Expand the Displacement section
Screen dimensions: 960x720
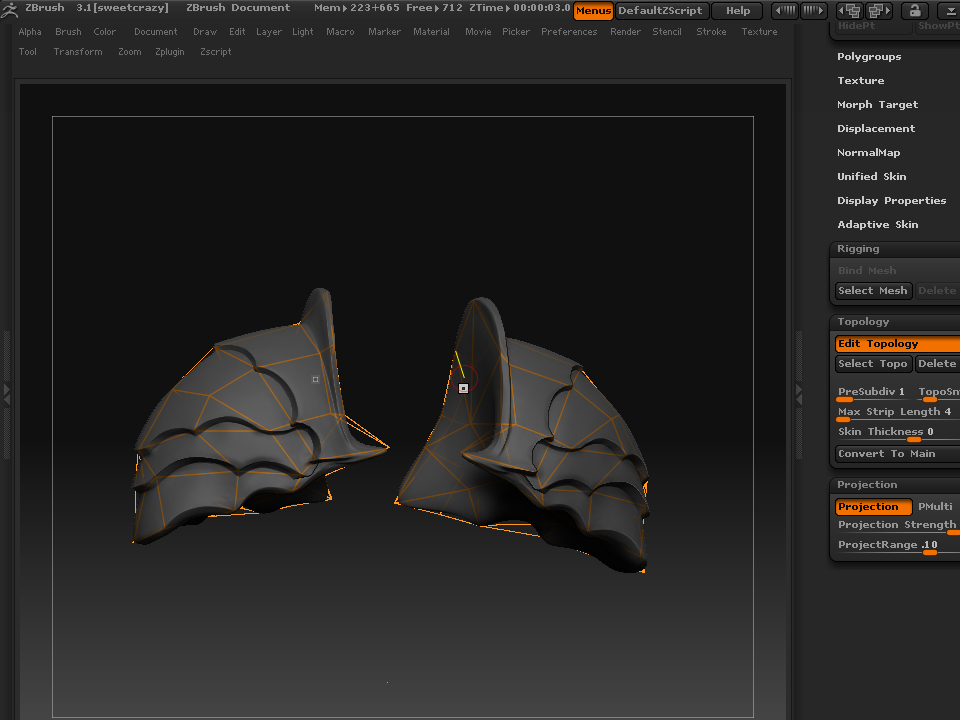[x=876, y=128]
